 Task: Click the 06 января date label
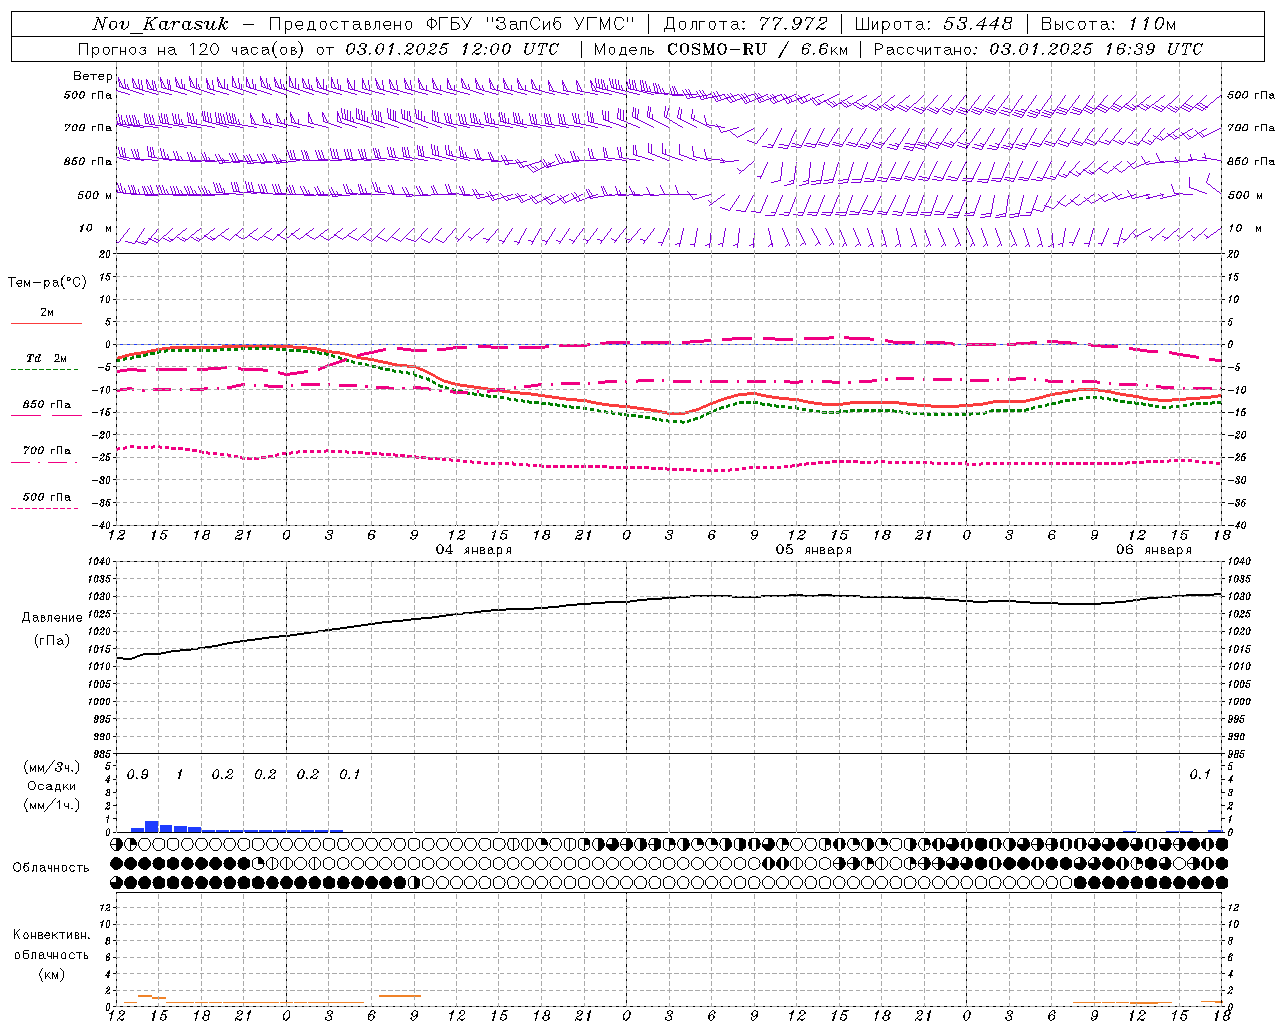tap(1153, 550)
